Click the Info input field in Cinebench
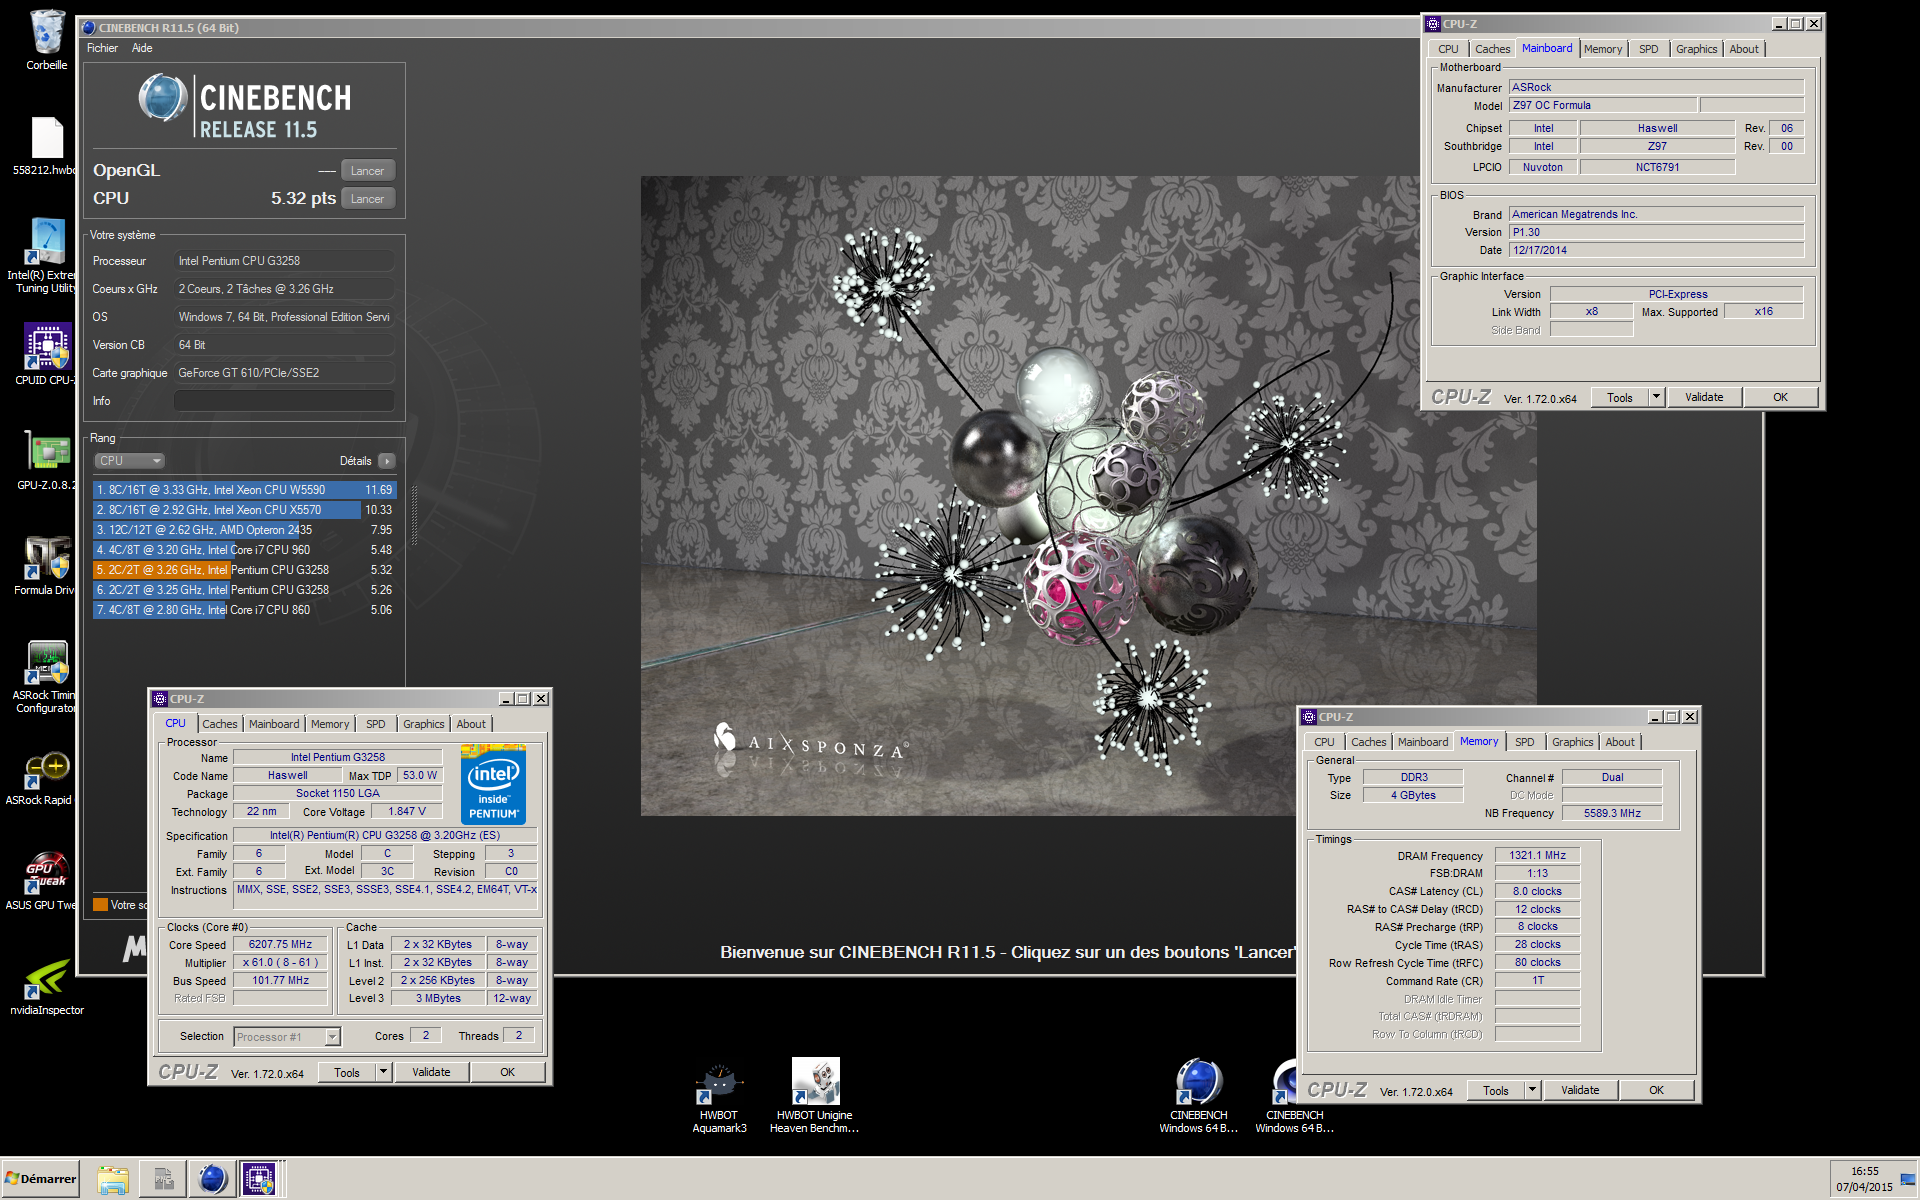The image size is (1920, 1200). 284,401
